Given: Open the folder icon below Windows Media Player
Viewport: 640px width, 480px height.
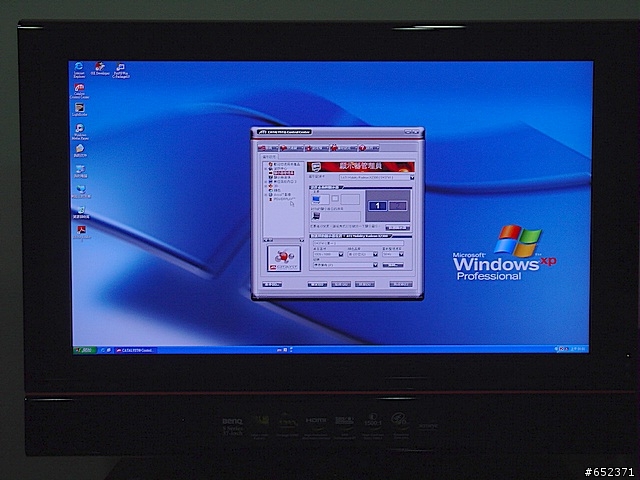Looking at the screenshot, I should click(80, 151).
